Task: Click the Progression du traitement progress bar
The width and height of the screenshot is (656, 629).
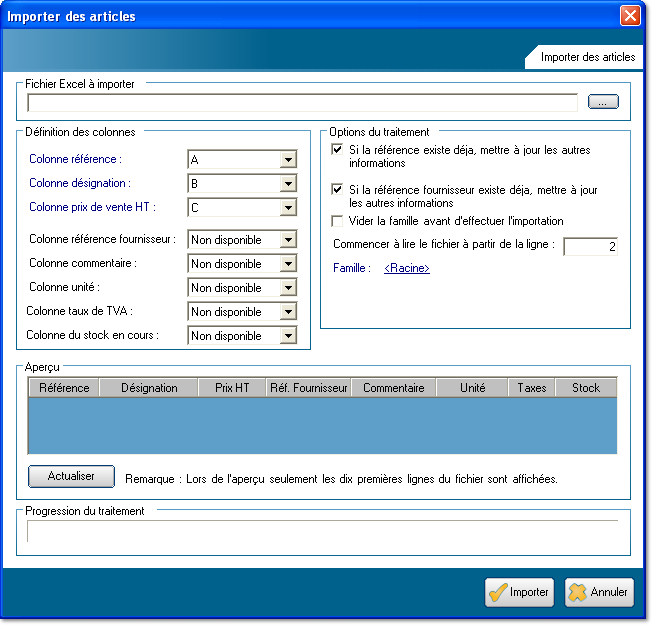Action: pos(322,531)
